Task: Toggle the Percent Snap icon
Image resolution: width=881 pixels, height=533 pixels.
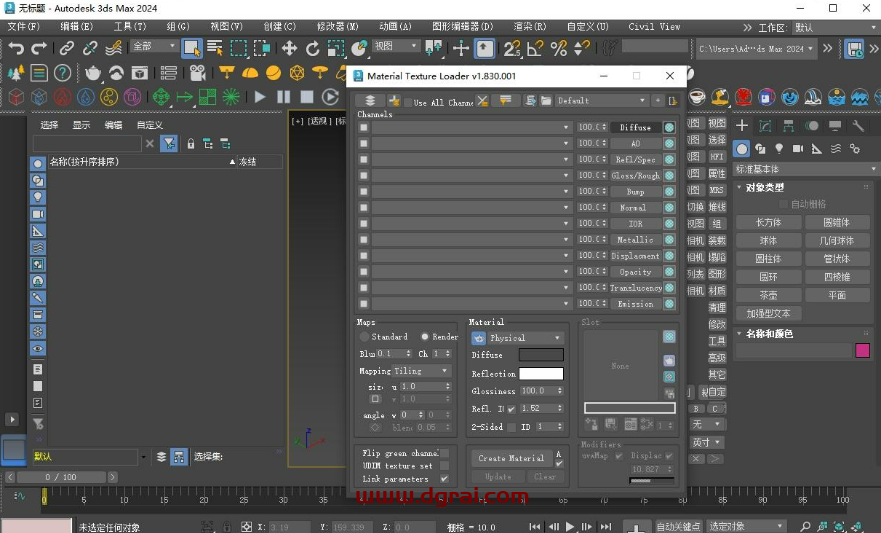Action: 558,49
